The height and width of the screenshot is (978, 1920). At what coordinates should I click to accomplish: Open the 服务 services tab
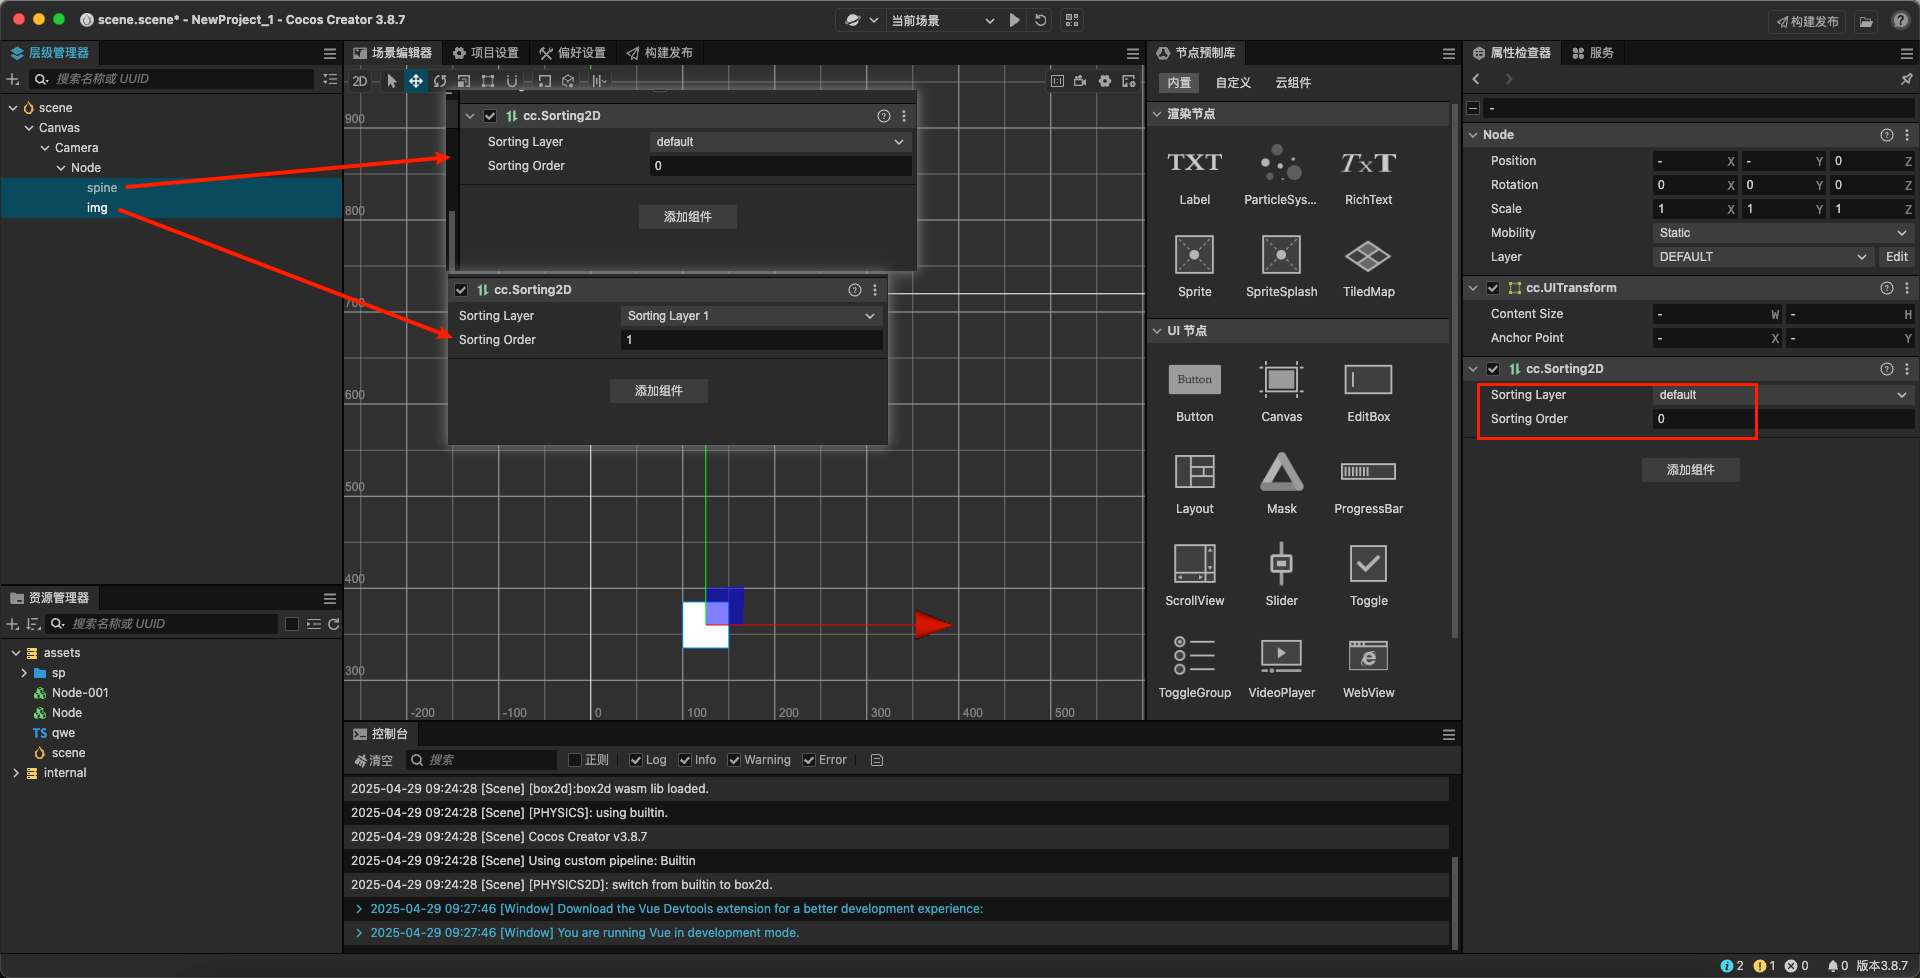pos(1592,53)
